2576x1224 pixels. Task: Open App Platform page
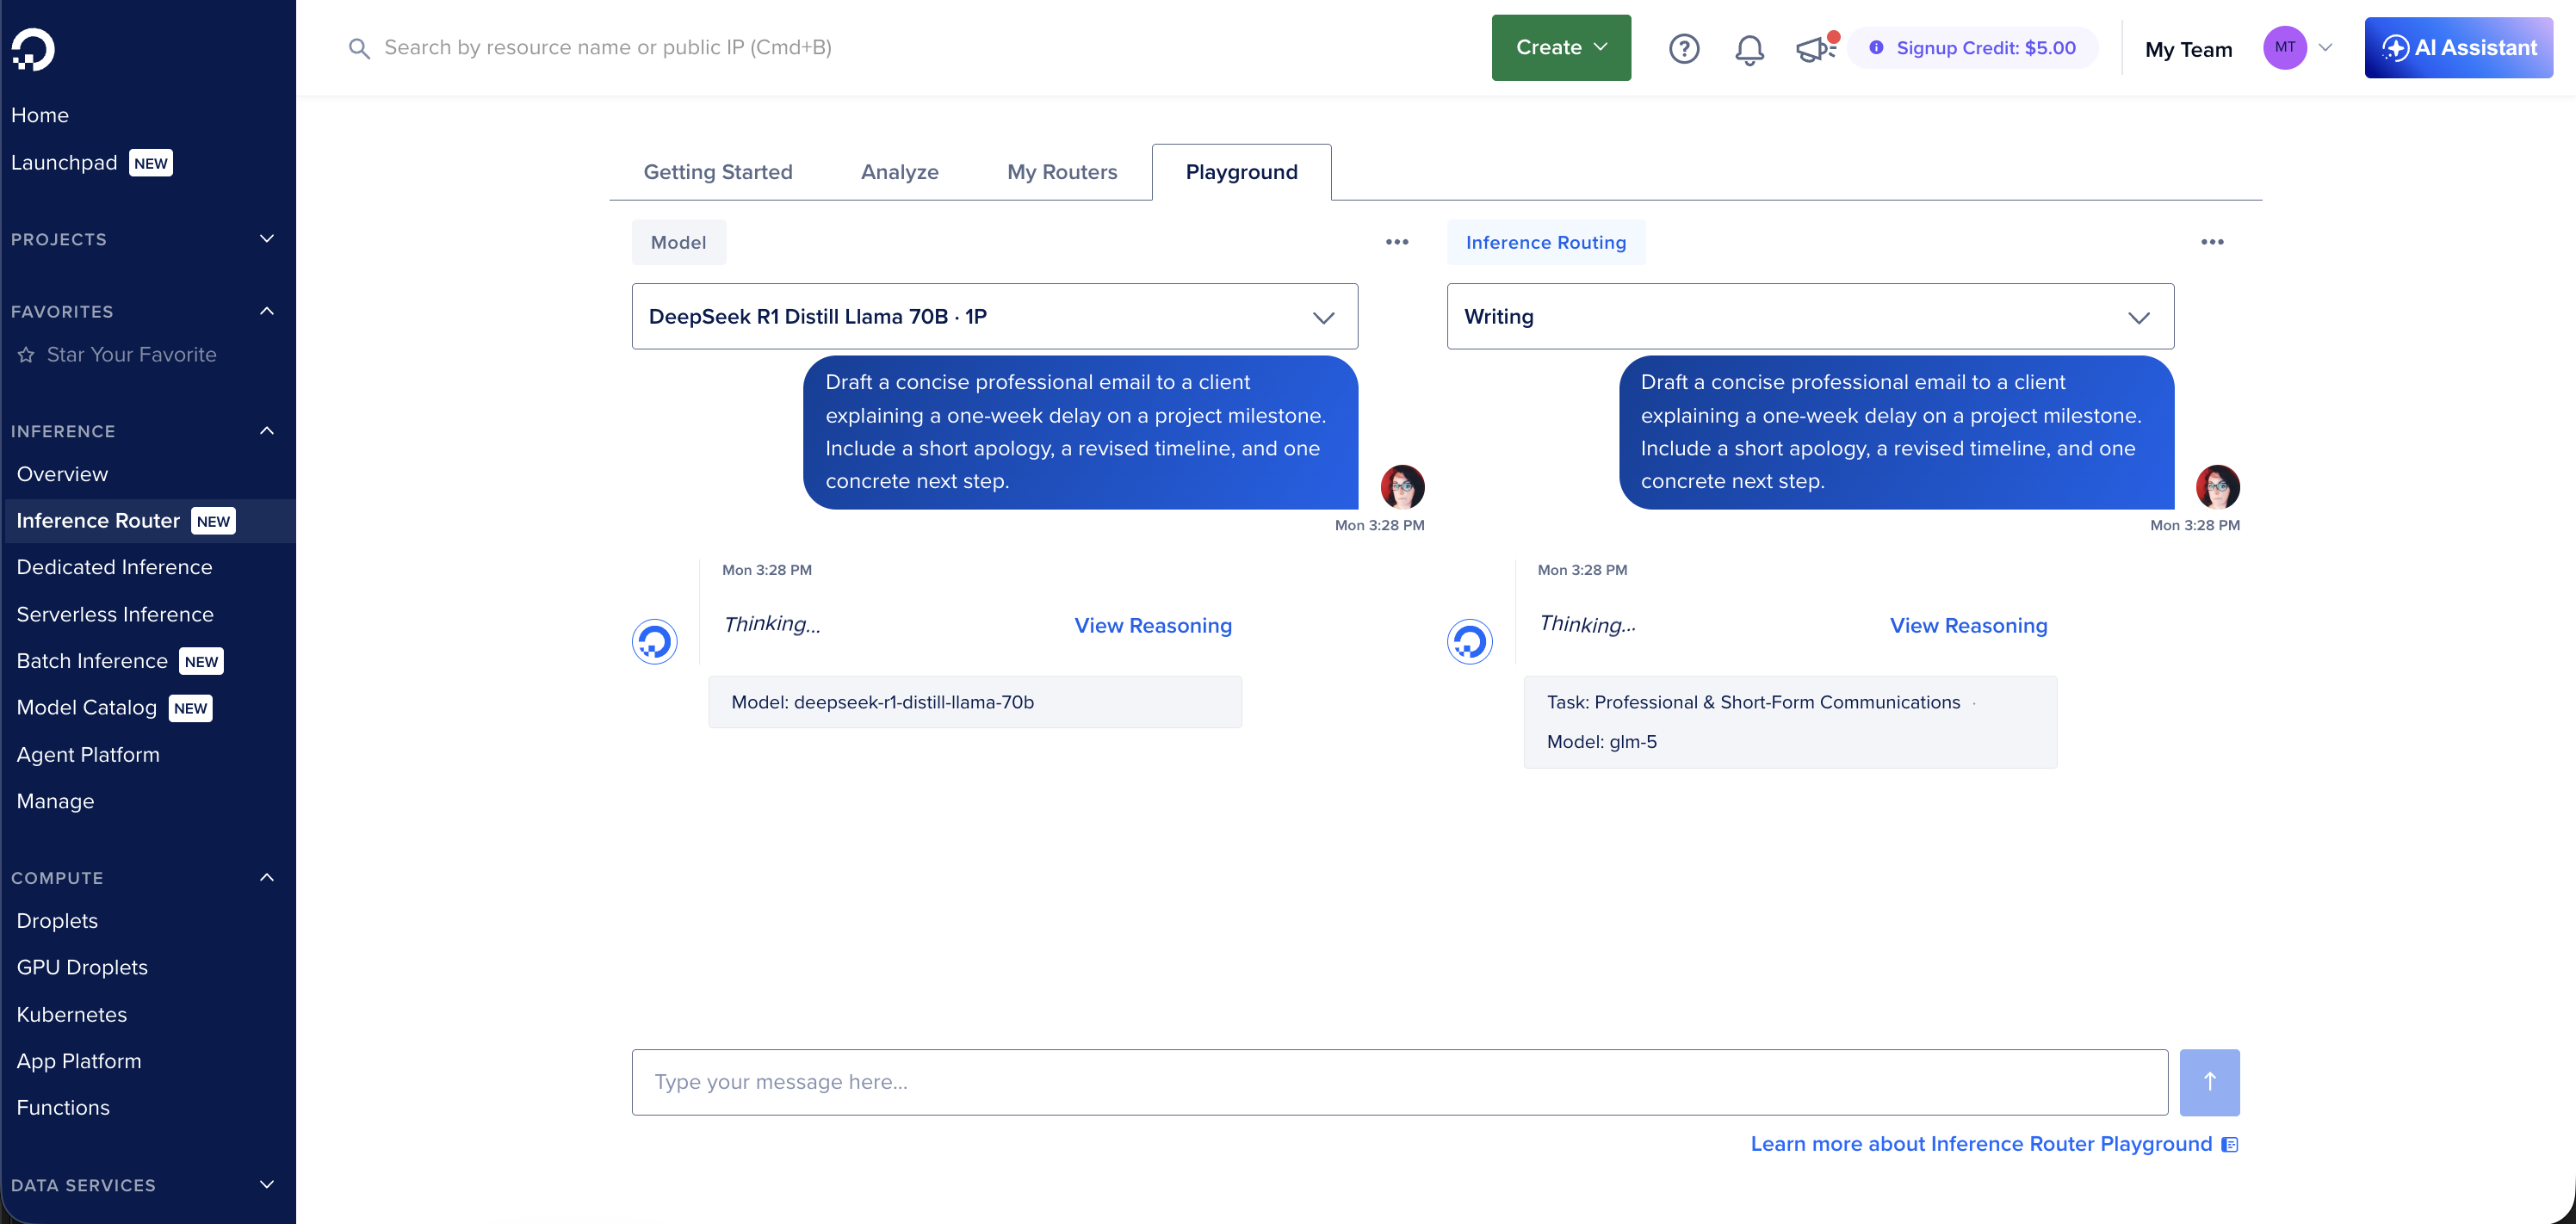coord(79,1061)
